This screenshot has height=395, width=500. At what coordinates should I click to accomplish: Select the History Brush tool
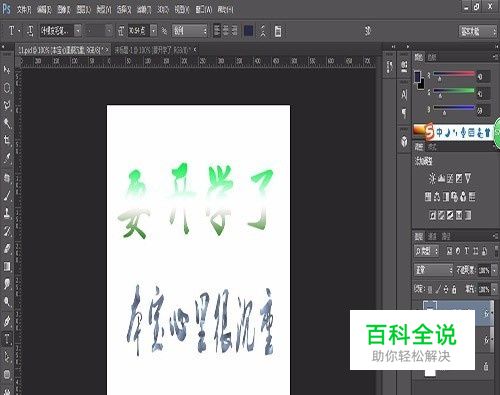7,231
